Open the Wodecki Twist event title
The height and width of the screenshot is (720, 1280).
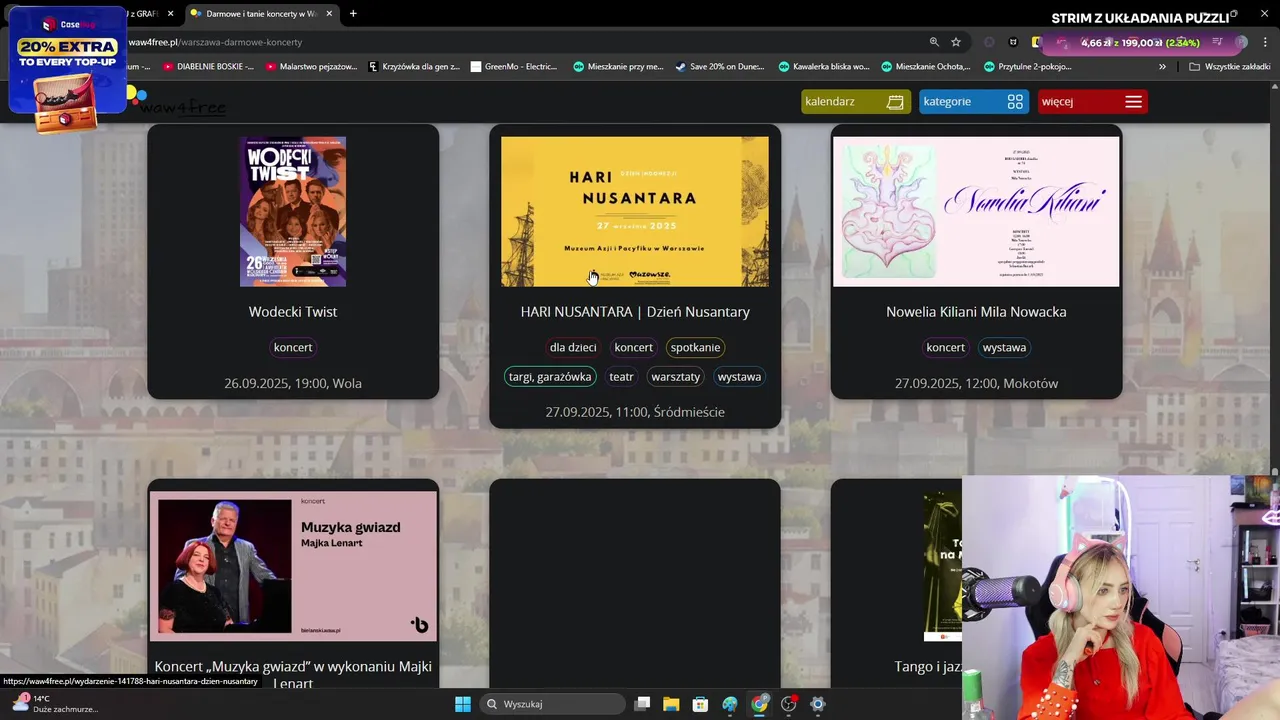coord(293,312)
